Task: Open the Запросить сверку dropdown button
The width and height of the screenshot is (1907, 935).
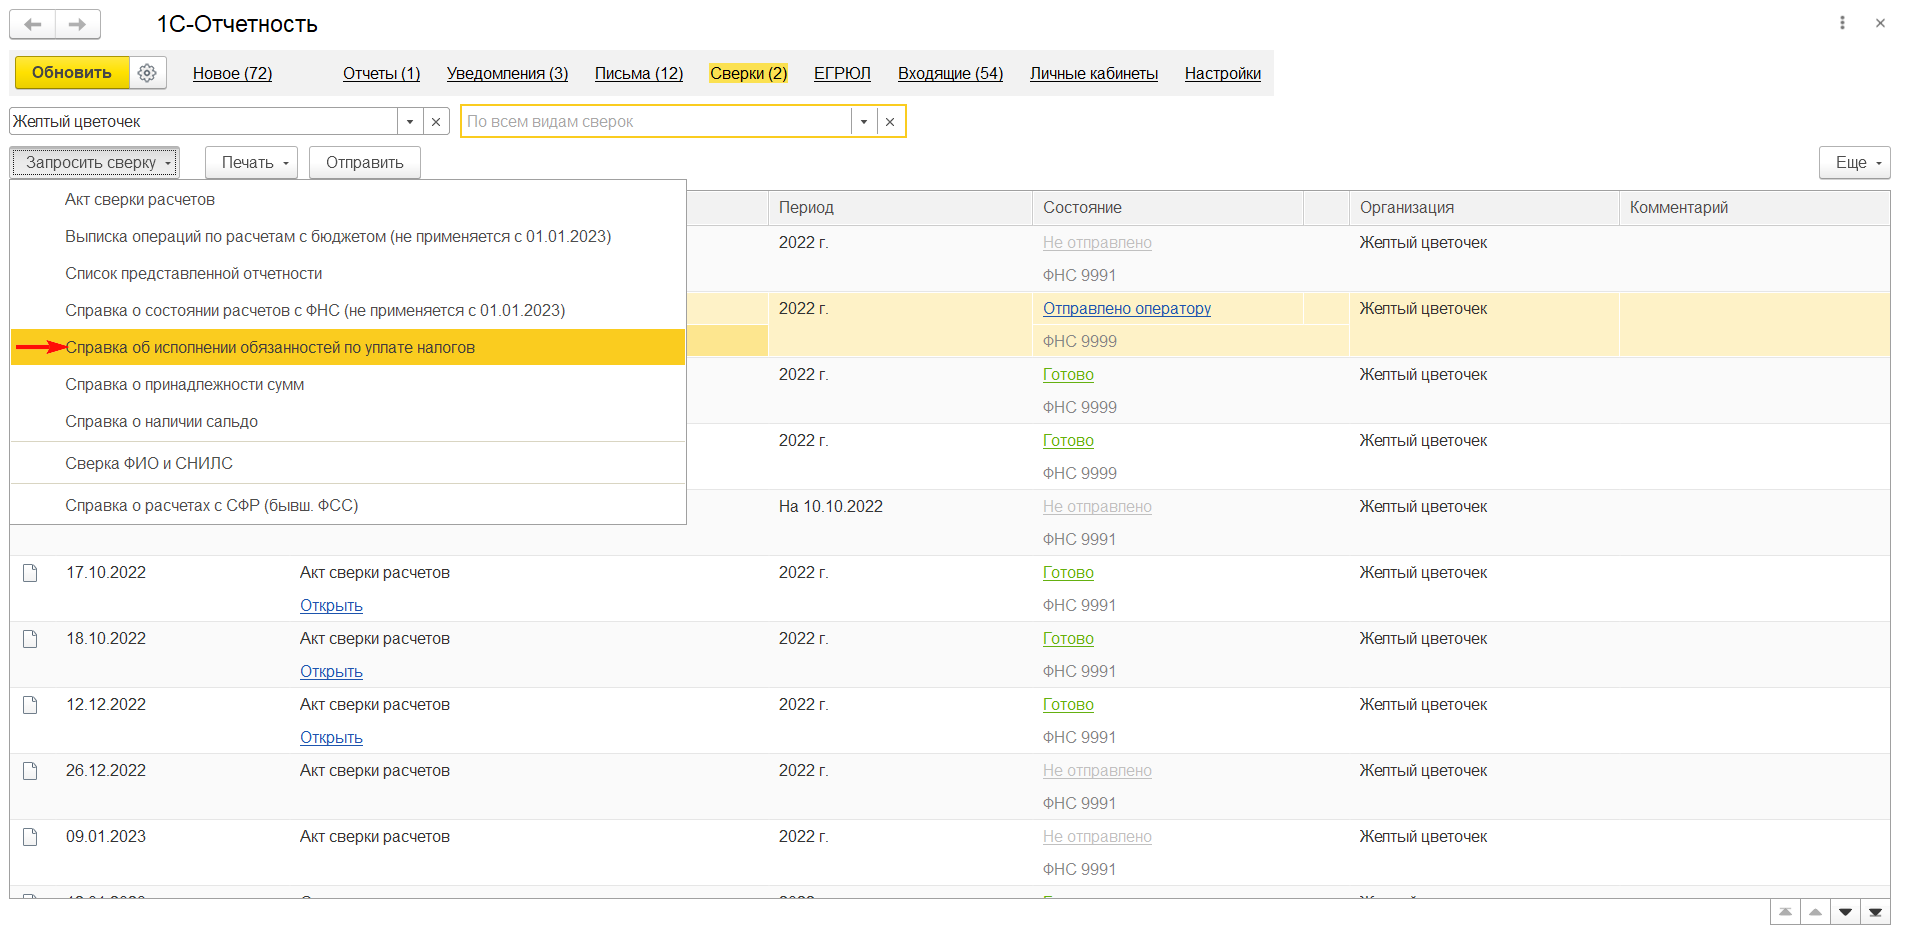Action: (x=94, y=162)
